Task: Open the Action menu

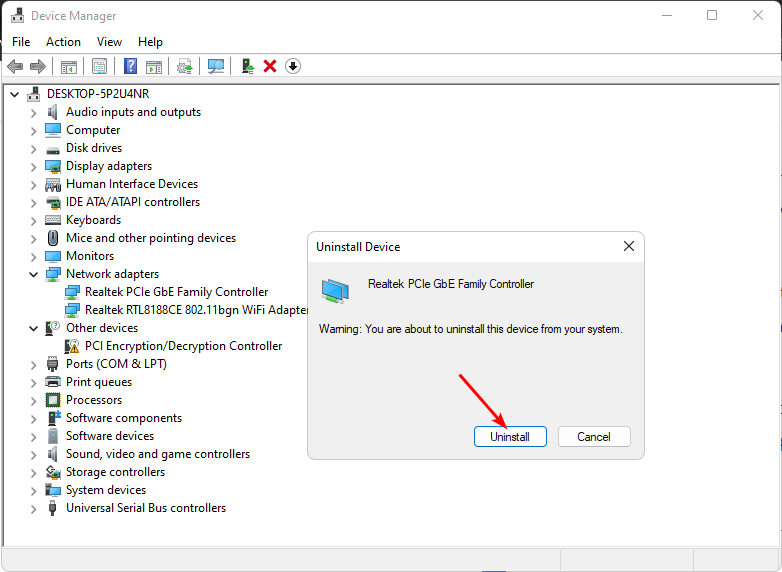Action: point(63,42)
